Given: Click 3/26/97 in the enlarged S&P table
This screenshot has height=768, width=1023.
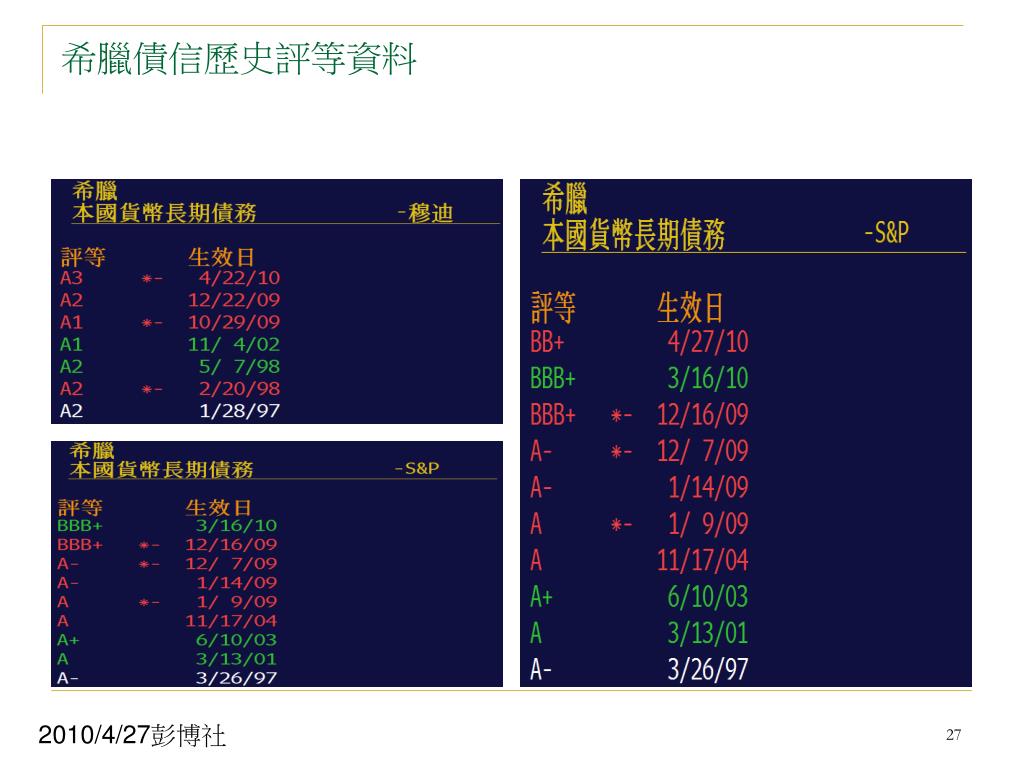Looking at the screenshot, I should point(708,670).
